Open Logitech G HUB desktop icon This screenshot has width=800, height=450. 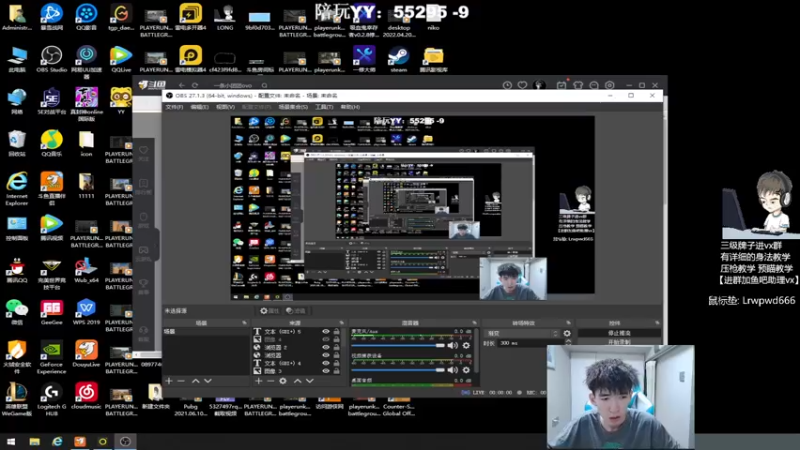click(52, 399)
